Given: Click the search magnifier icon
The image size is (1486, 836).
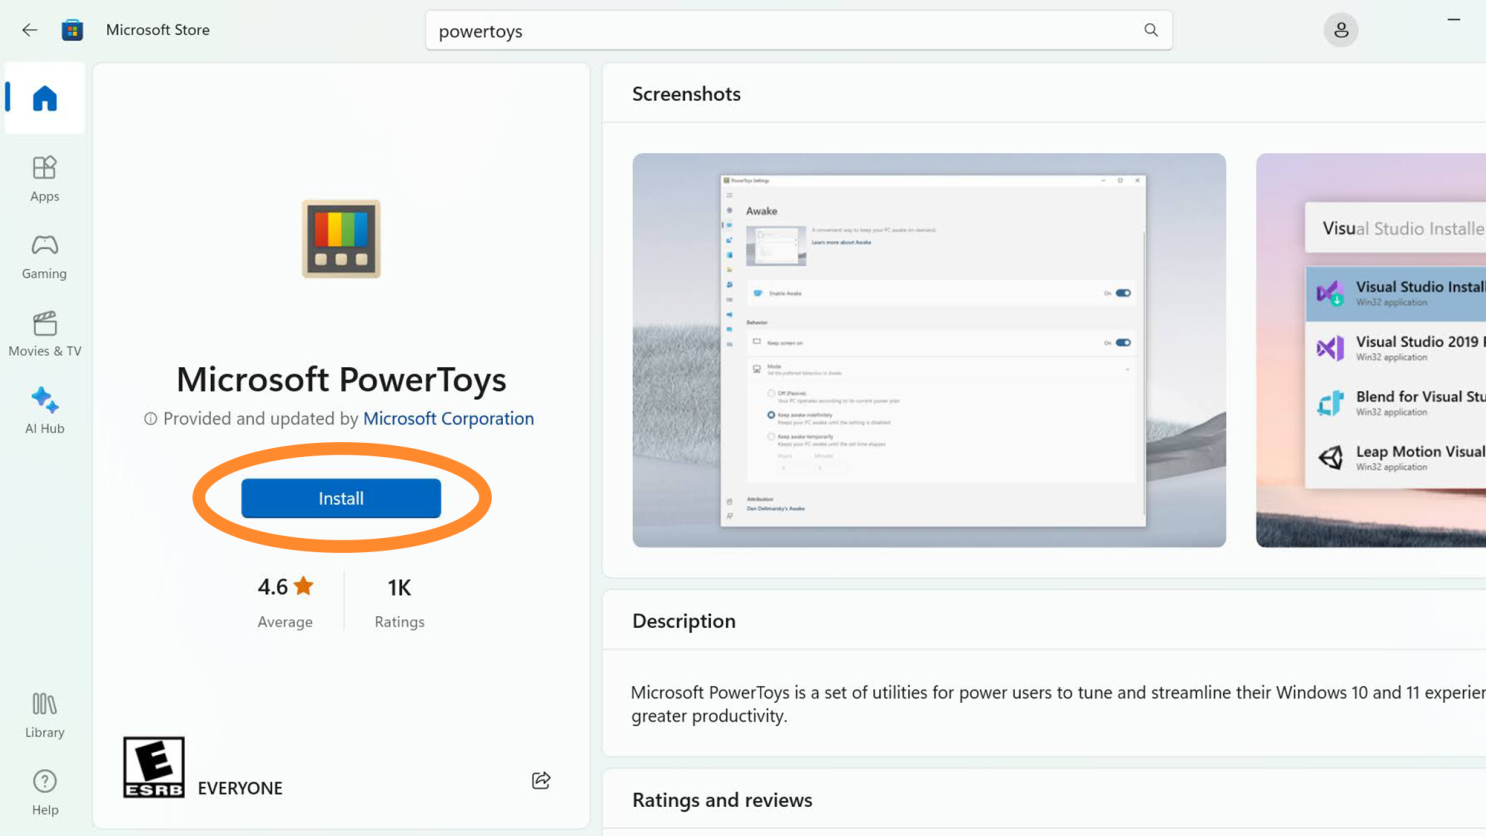Looking at the screenshot, I should pos(1150,30).
